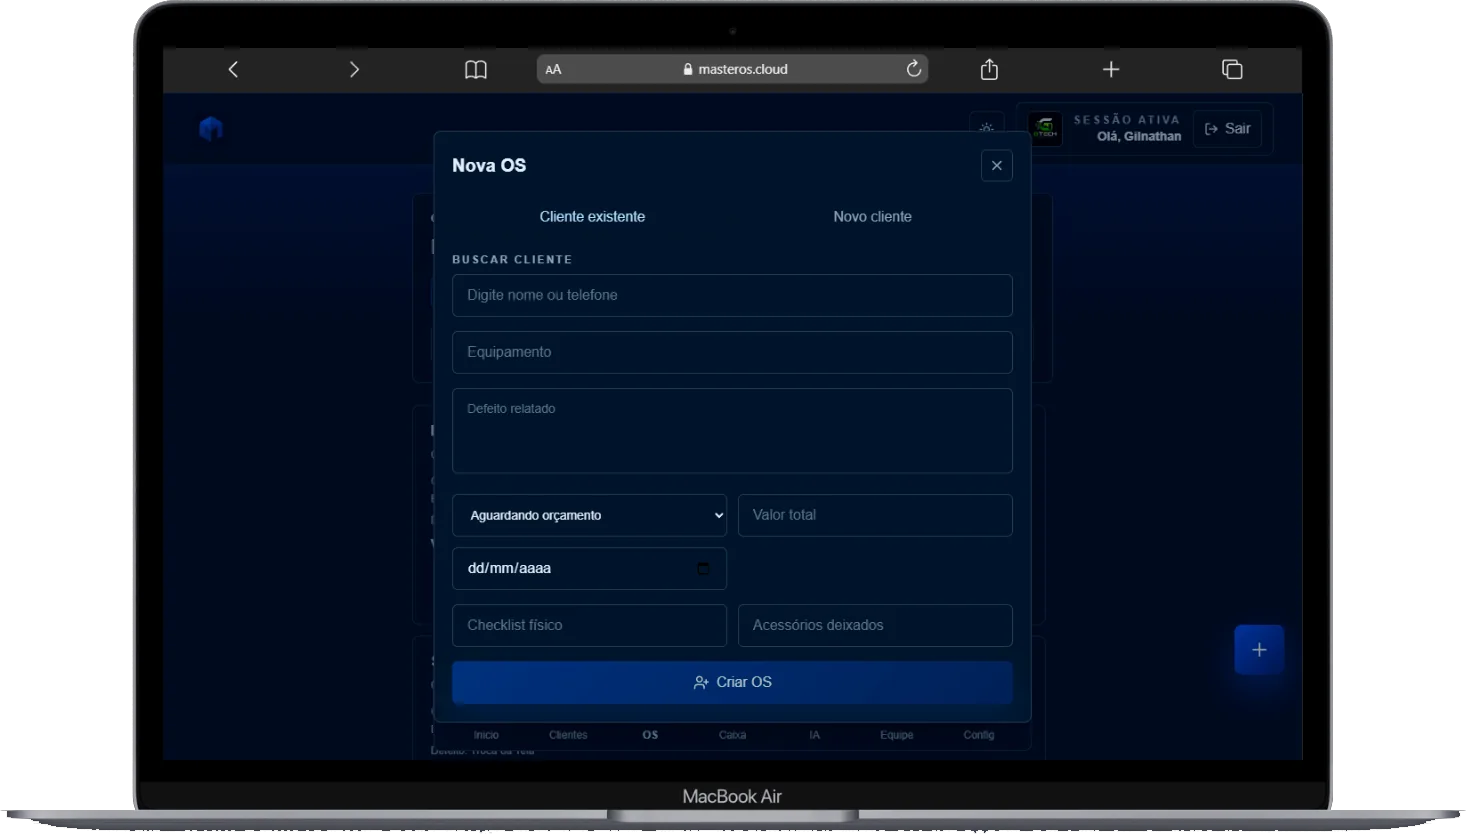The image size is (1466, 834).
Task: Switch to the Novo cliente tab
Action: pos(872,217)
